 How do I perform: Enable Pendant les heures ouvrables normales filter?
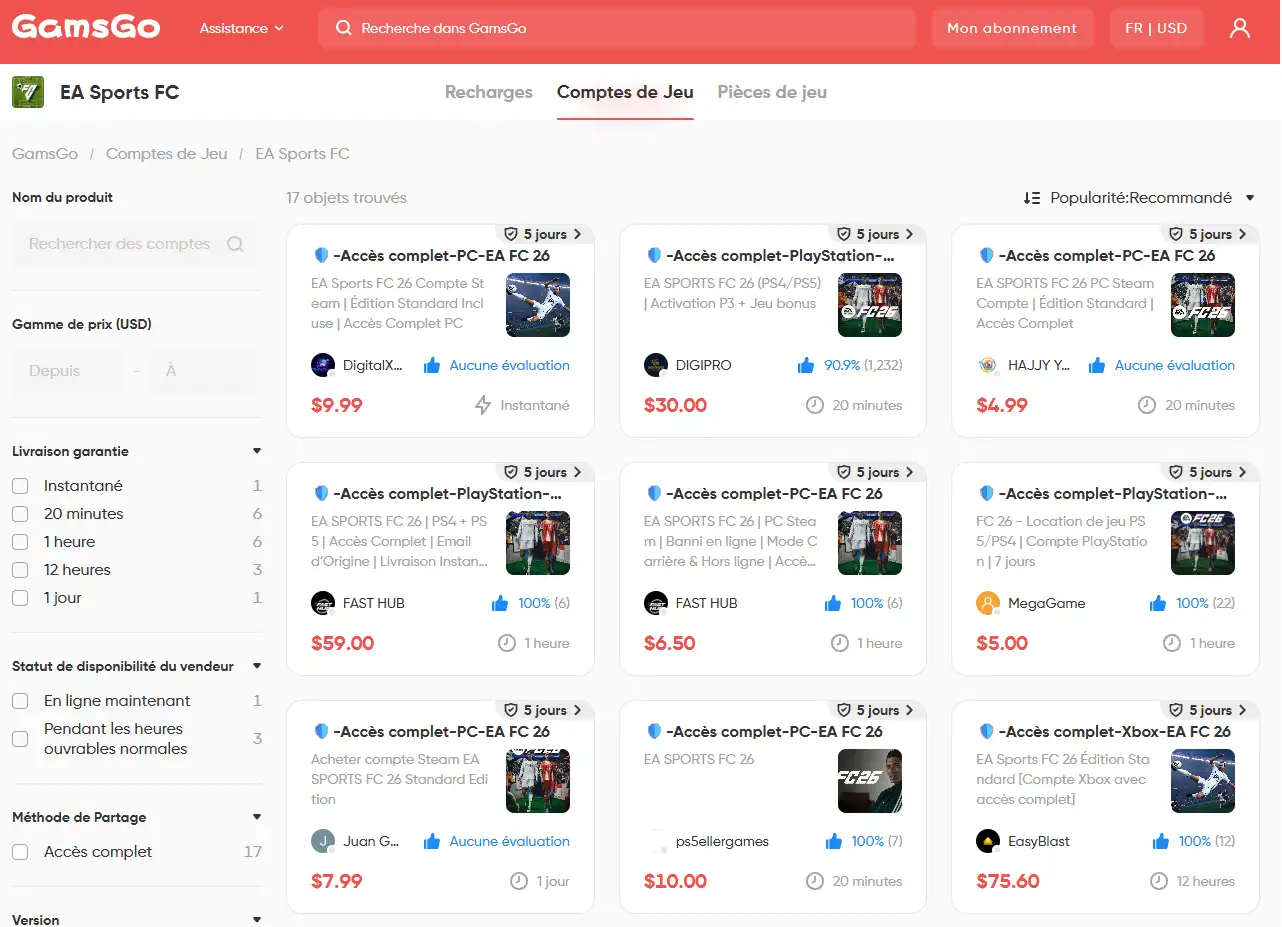click(x=20, y=739)
